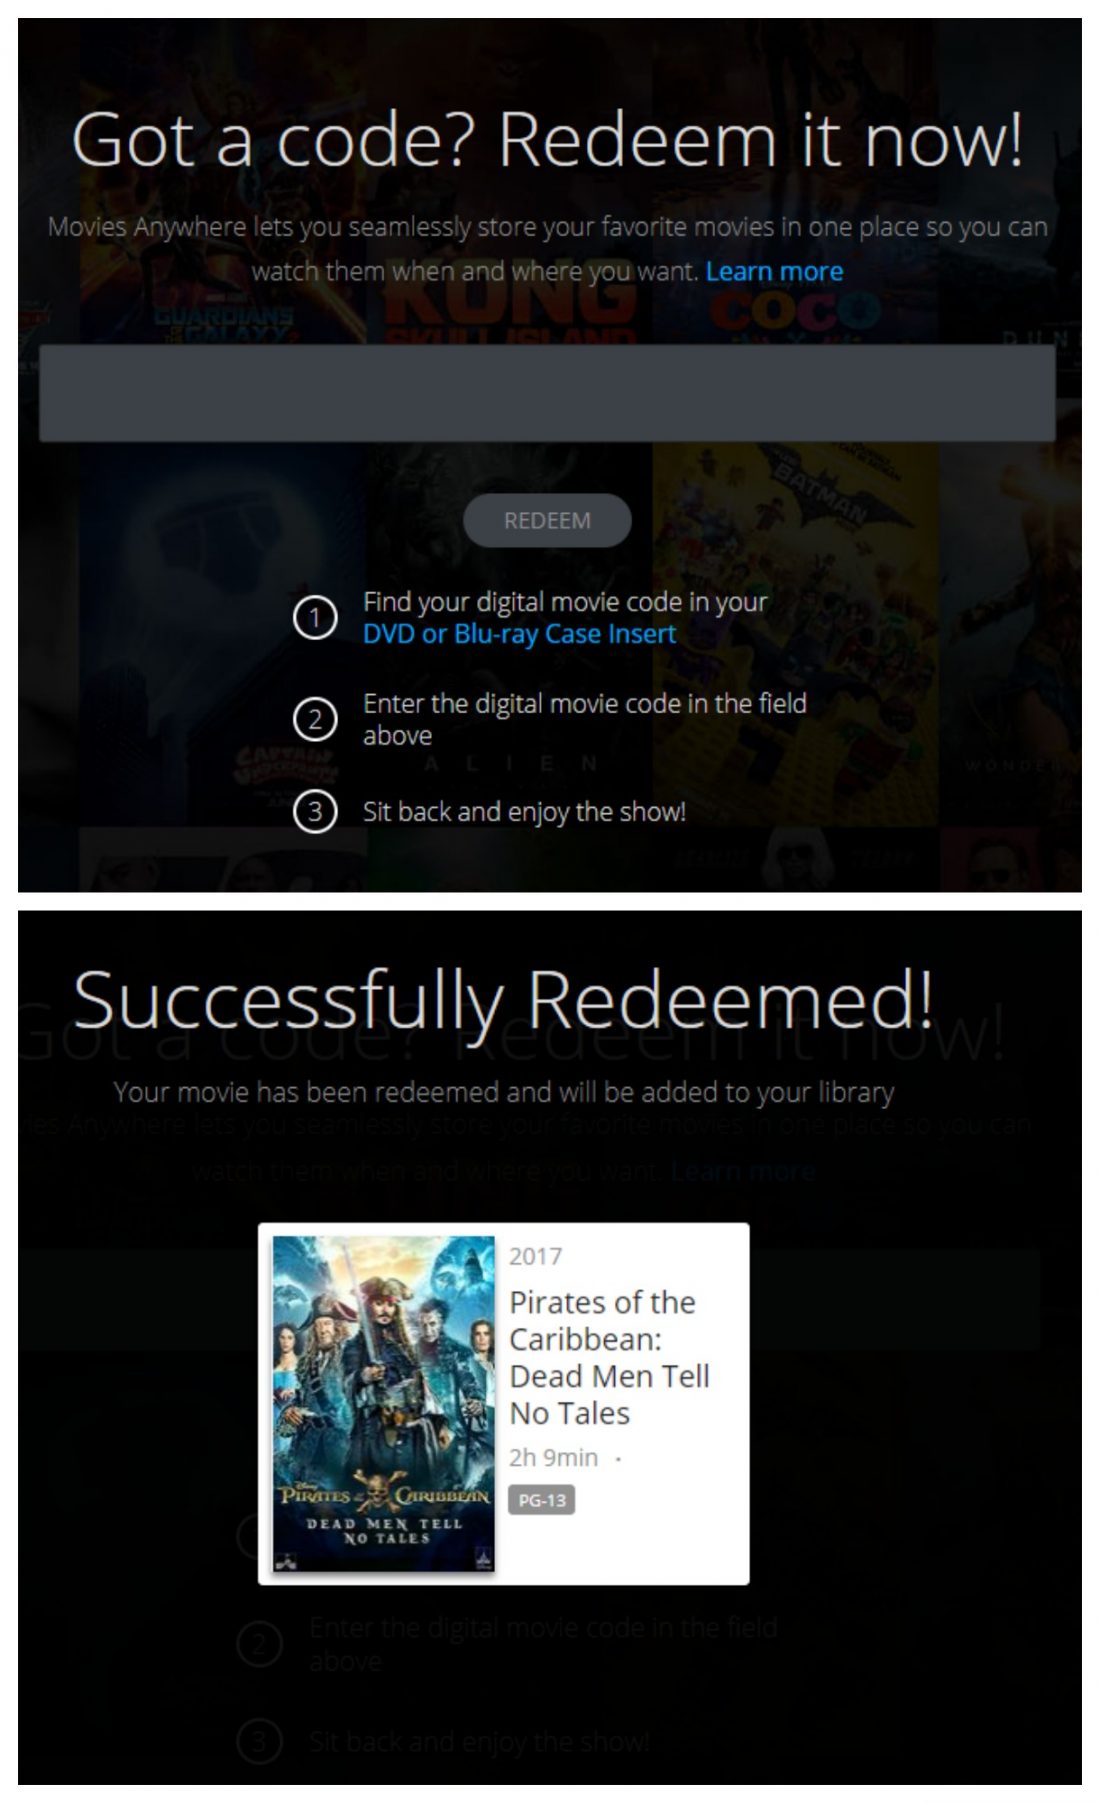The height and width of the screenshot is (1803, 1100).
Task: Click the step 1 circle icon
Action: pyautogui.click(x=315, y=617)
